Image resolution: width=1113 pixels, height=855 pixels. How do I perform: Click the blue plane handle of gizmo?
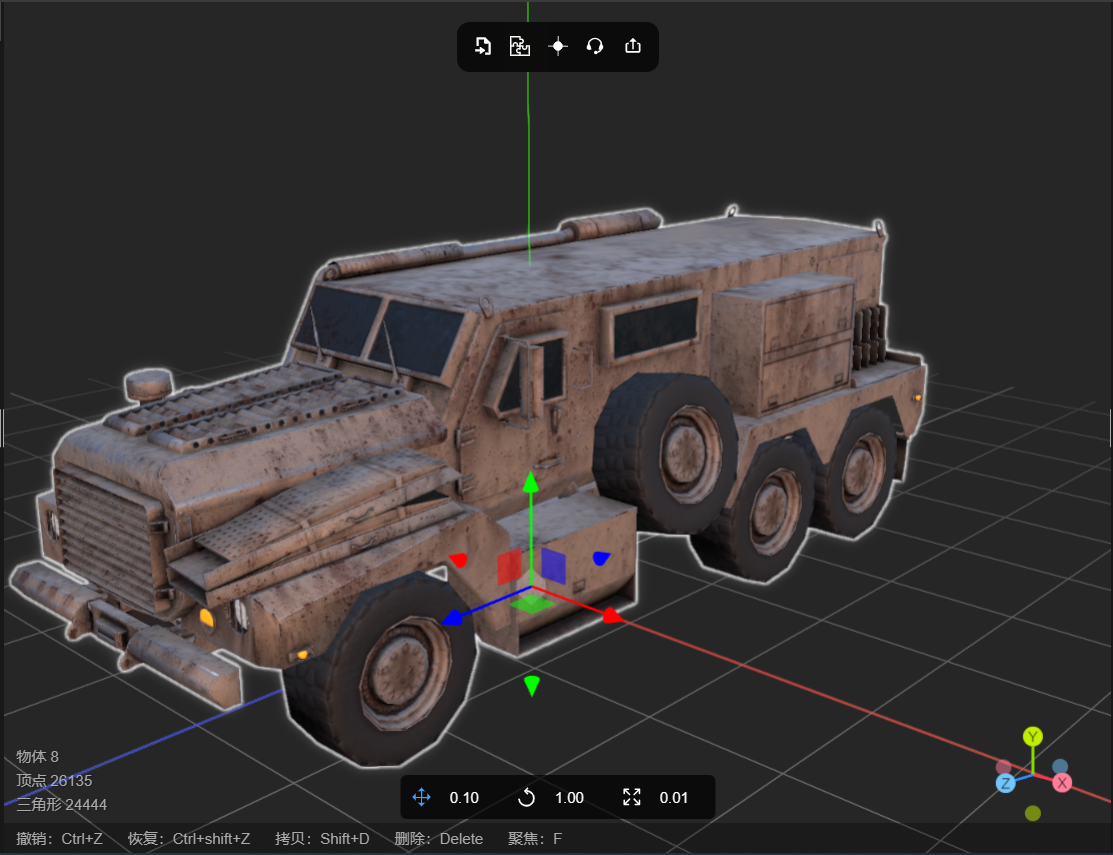[553, 566]
